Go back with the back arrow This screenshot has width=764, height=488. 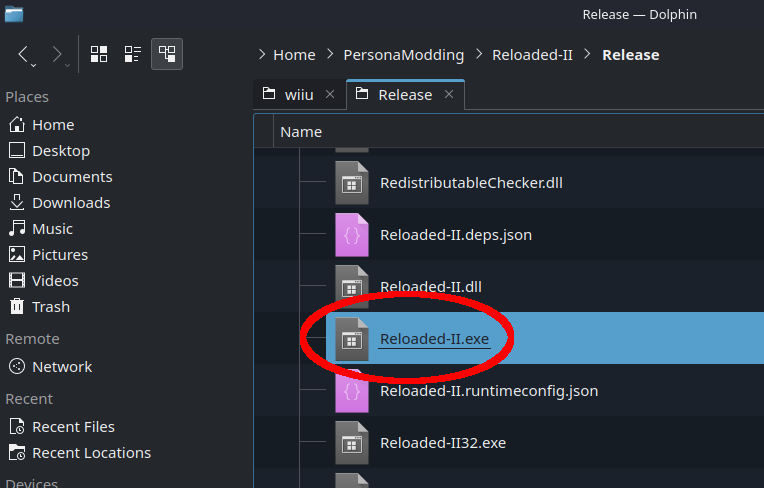click(x=23, y=54)
